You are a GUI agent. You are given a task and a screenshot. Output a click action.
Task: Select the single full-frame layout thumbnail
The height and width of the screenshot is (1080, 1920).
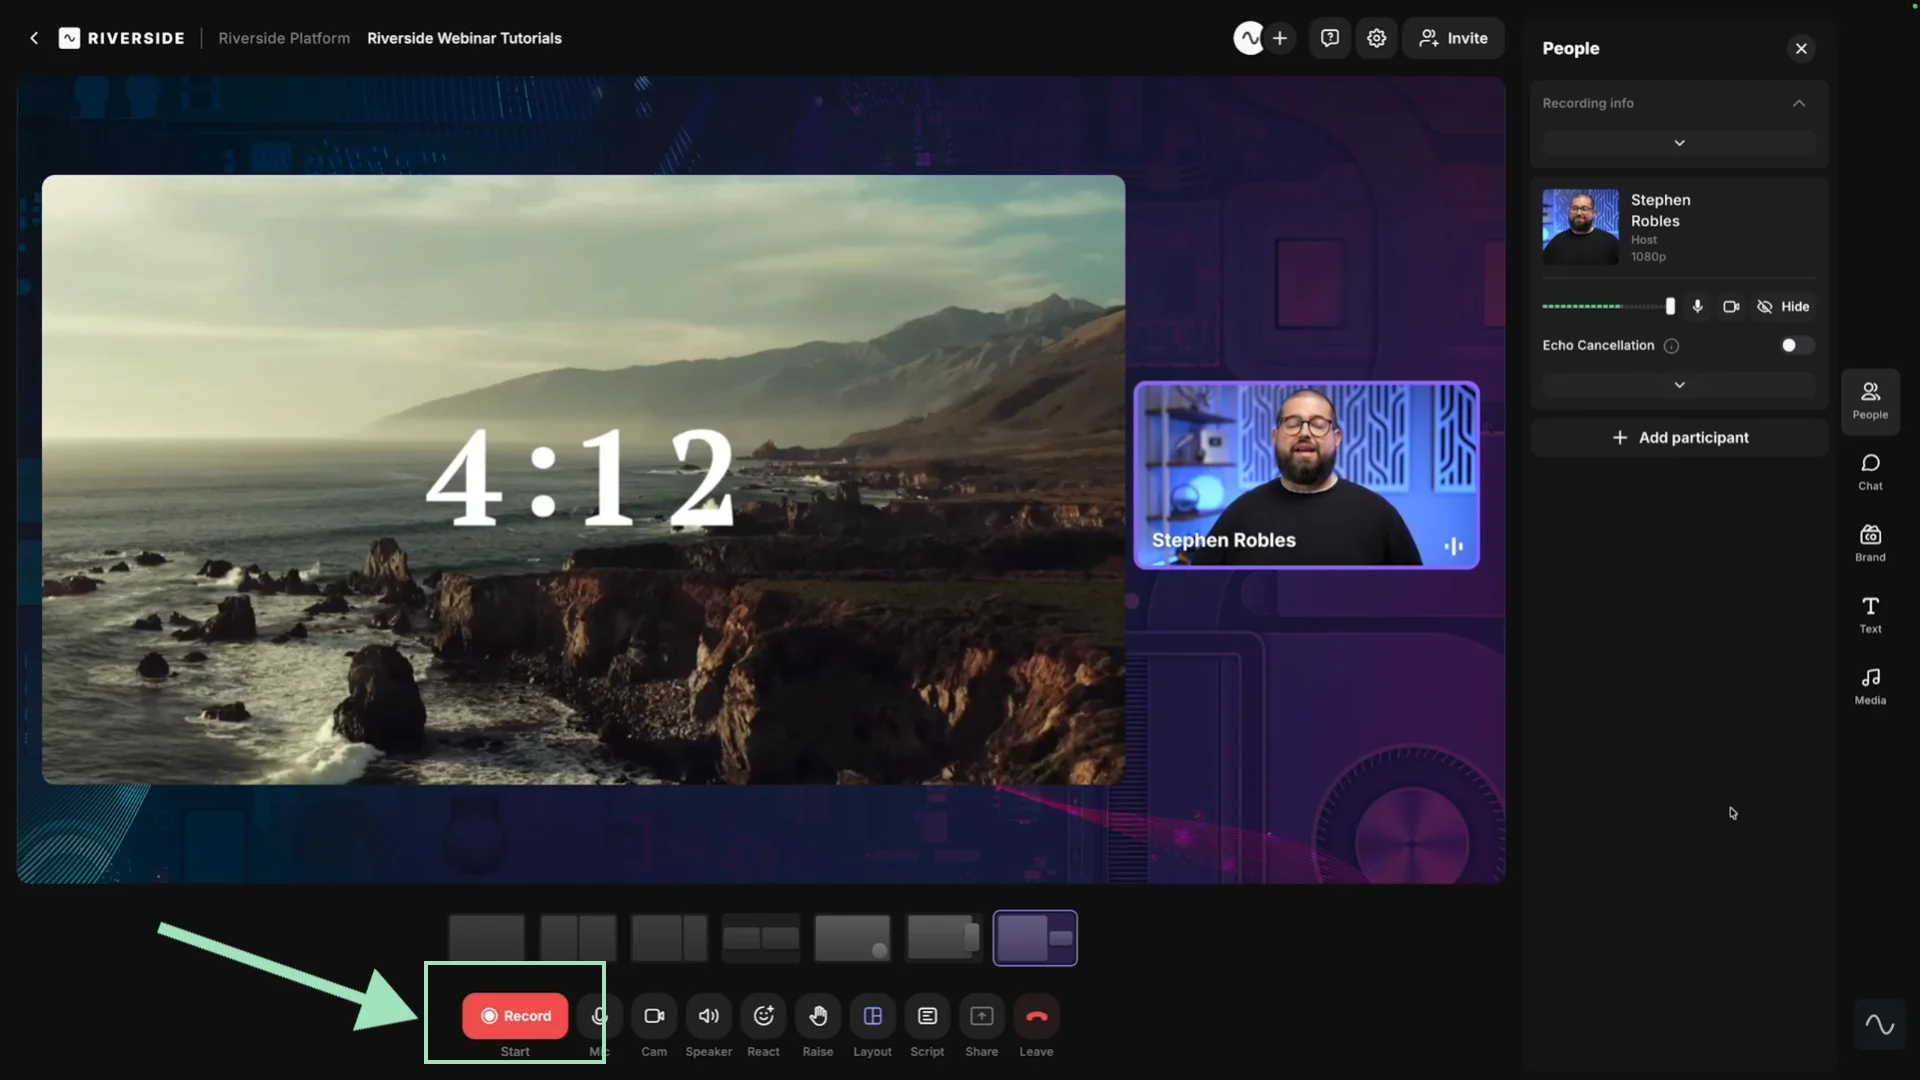486,938
